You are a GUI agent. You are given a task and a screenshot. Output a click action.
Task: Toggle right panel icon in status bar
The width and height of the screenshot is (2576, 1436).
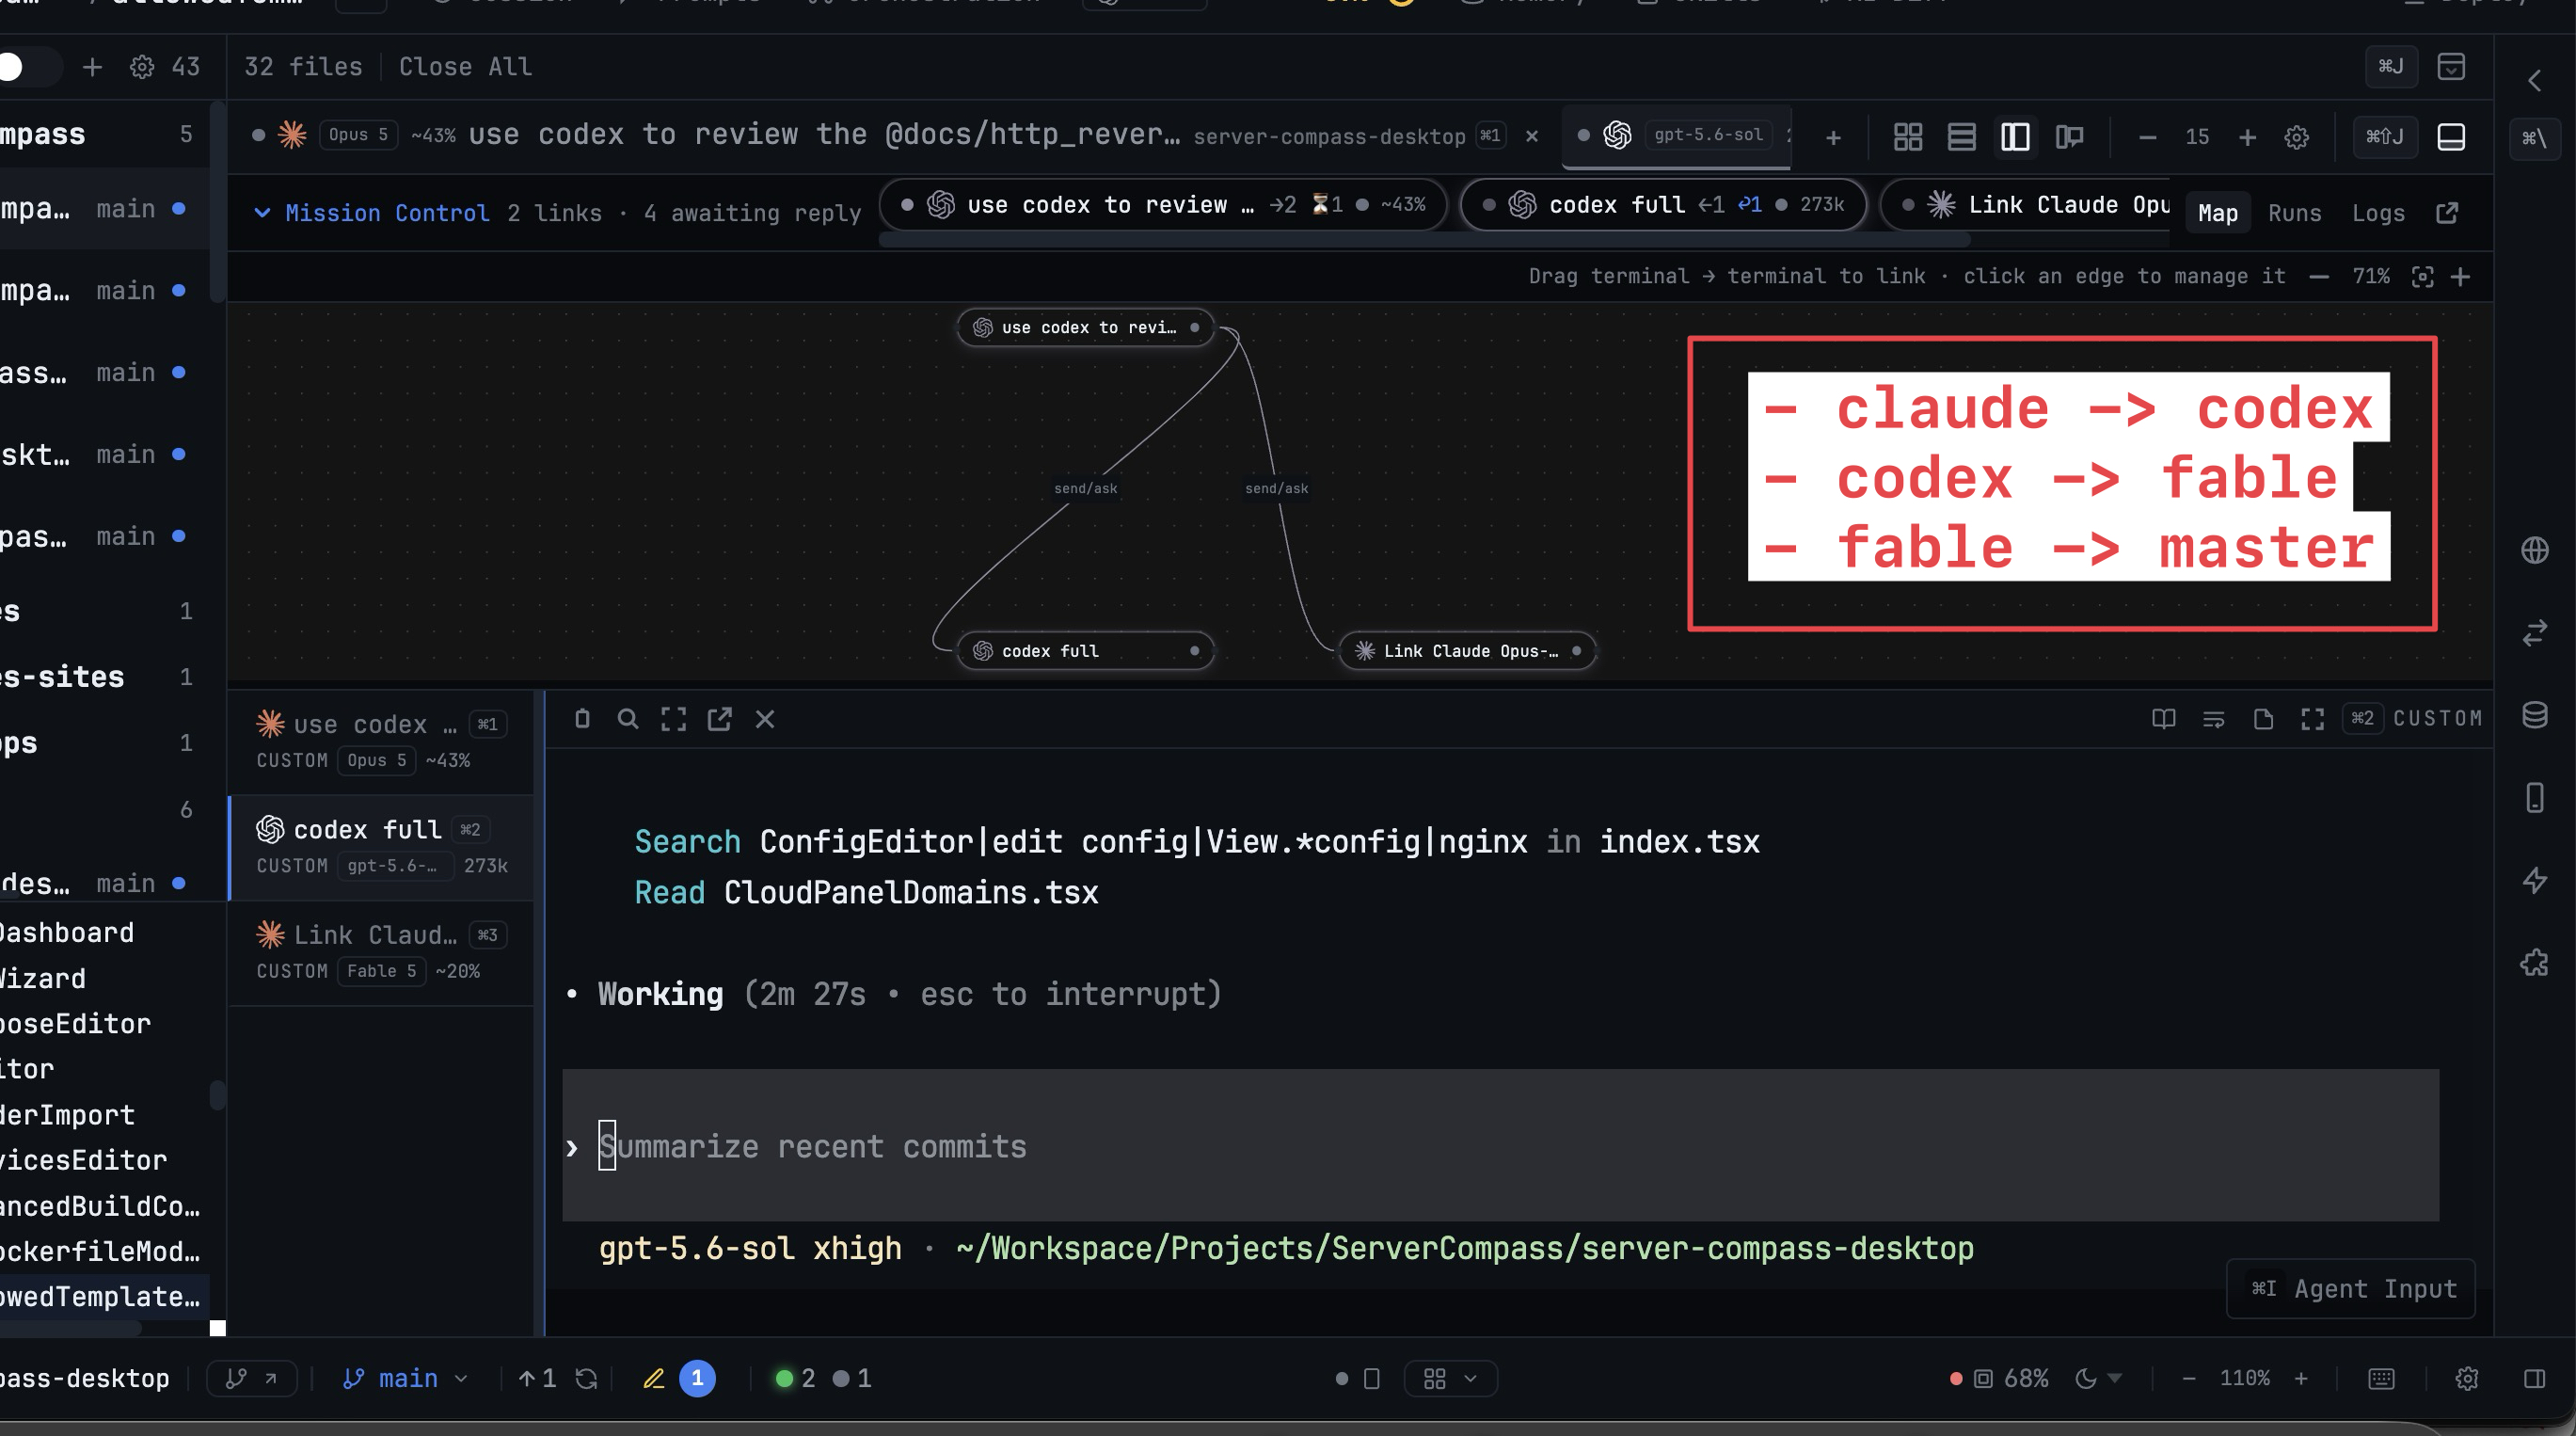(2534, 1379)
